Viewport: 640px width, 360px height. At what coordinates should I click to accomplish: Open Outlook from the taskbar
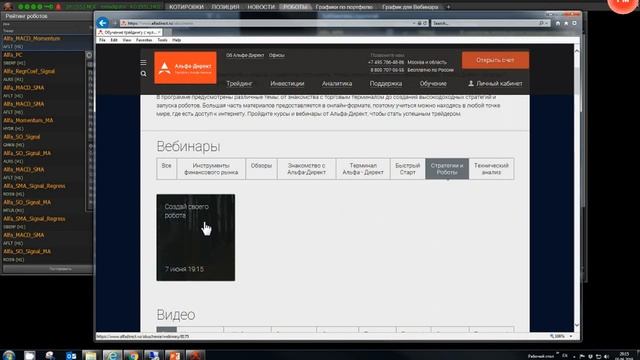[71, 356]
